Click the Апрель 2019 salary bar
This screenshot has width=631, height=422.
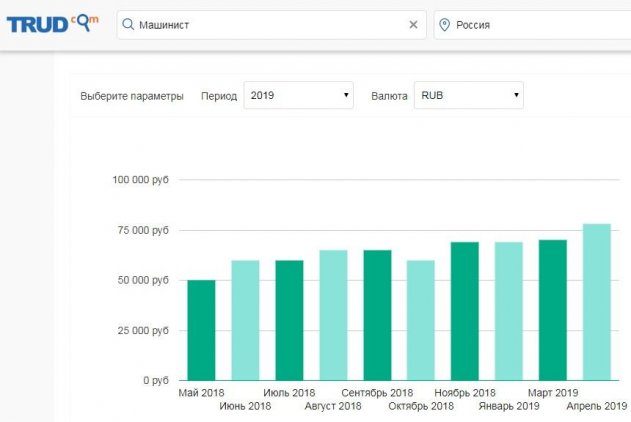point(596,302)
